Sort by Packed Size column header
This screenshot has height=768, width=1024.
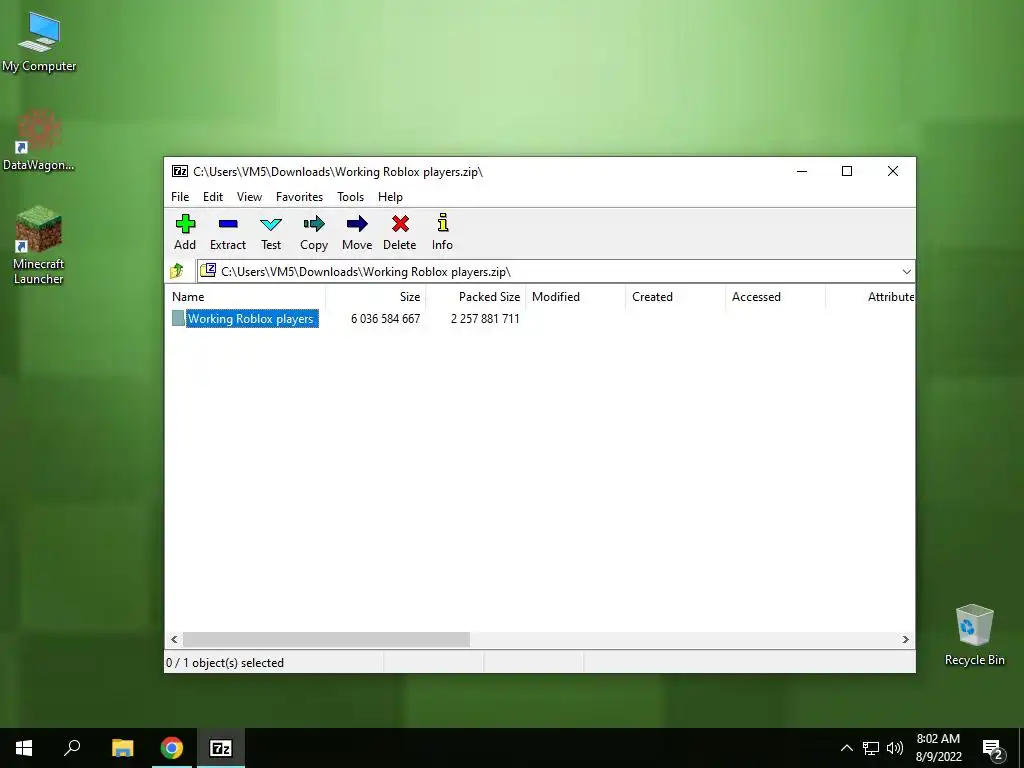click(475, 296)
